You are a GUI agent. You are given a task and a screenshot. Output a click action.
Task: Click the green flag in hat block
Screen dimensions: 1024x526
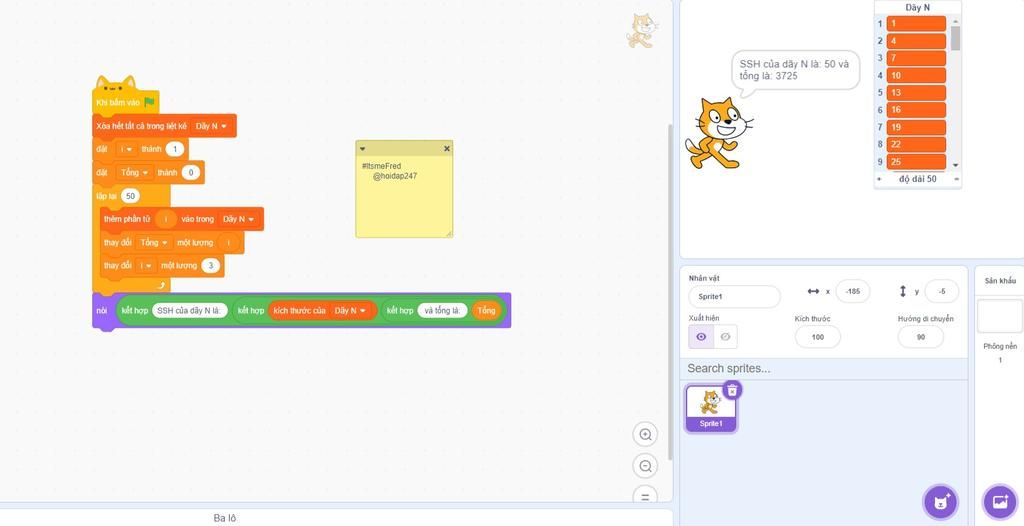(x=150, y=102)
